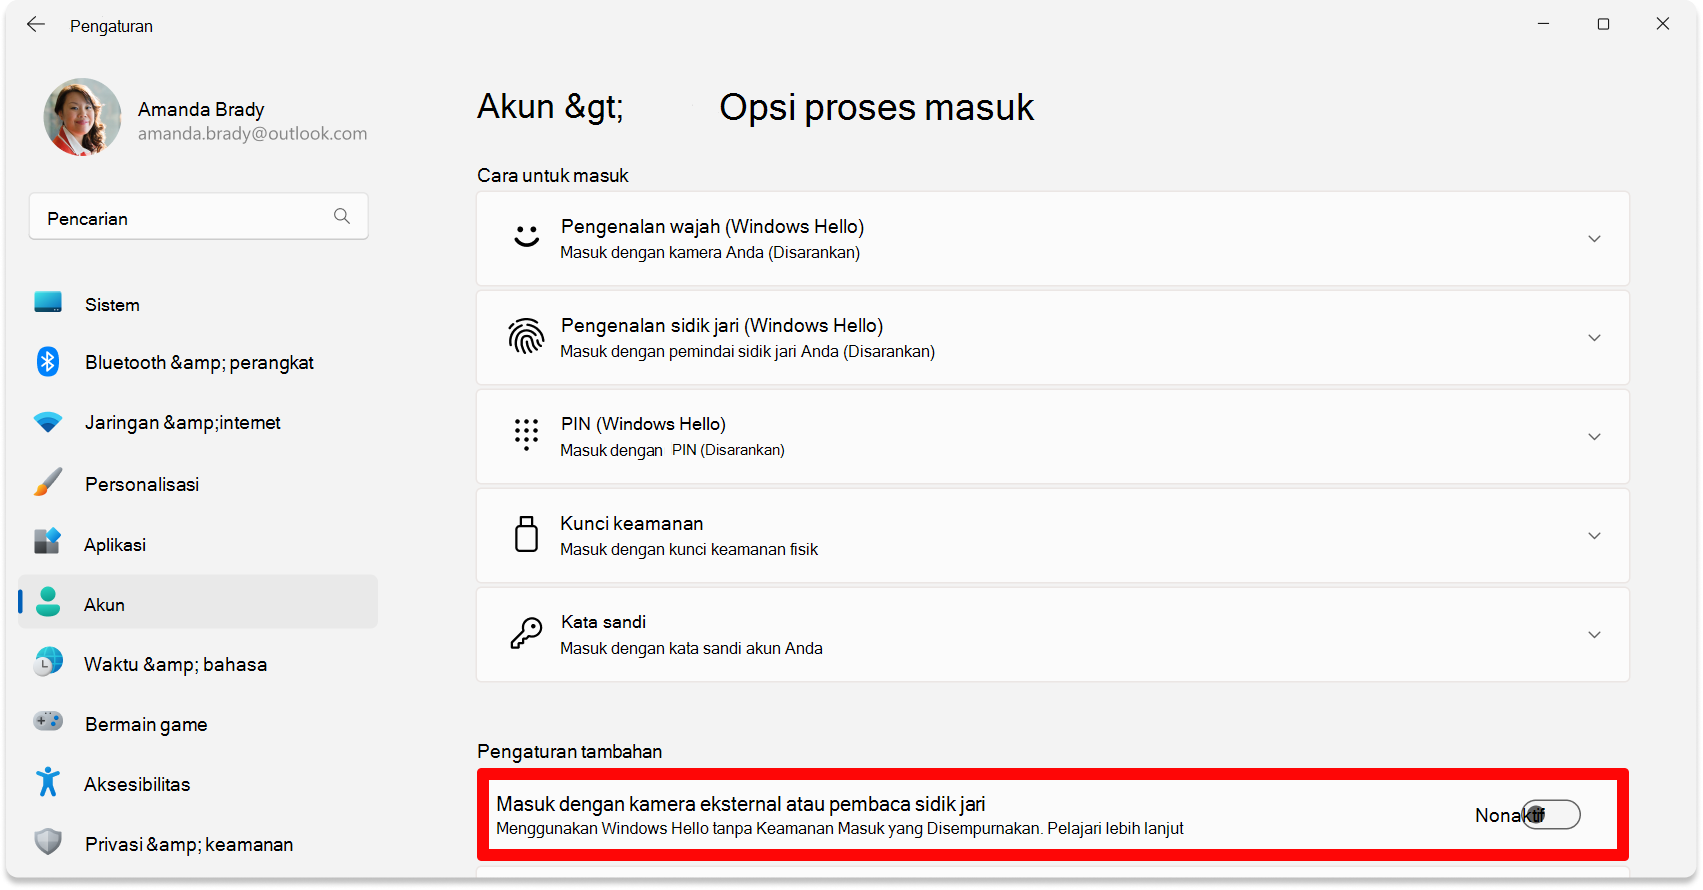1703x890 pixels.
Task: Click the face recognition smiley icon
Action: (x=526, y=237)
